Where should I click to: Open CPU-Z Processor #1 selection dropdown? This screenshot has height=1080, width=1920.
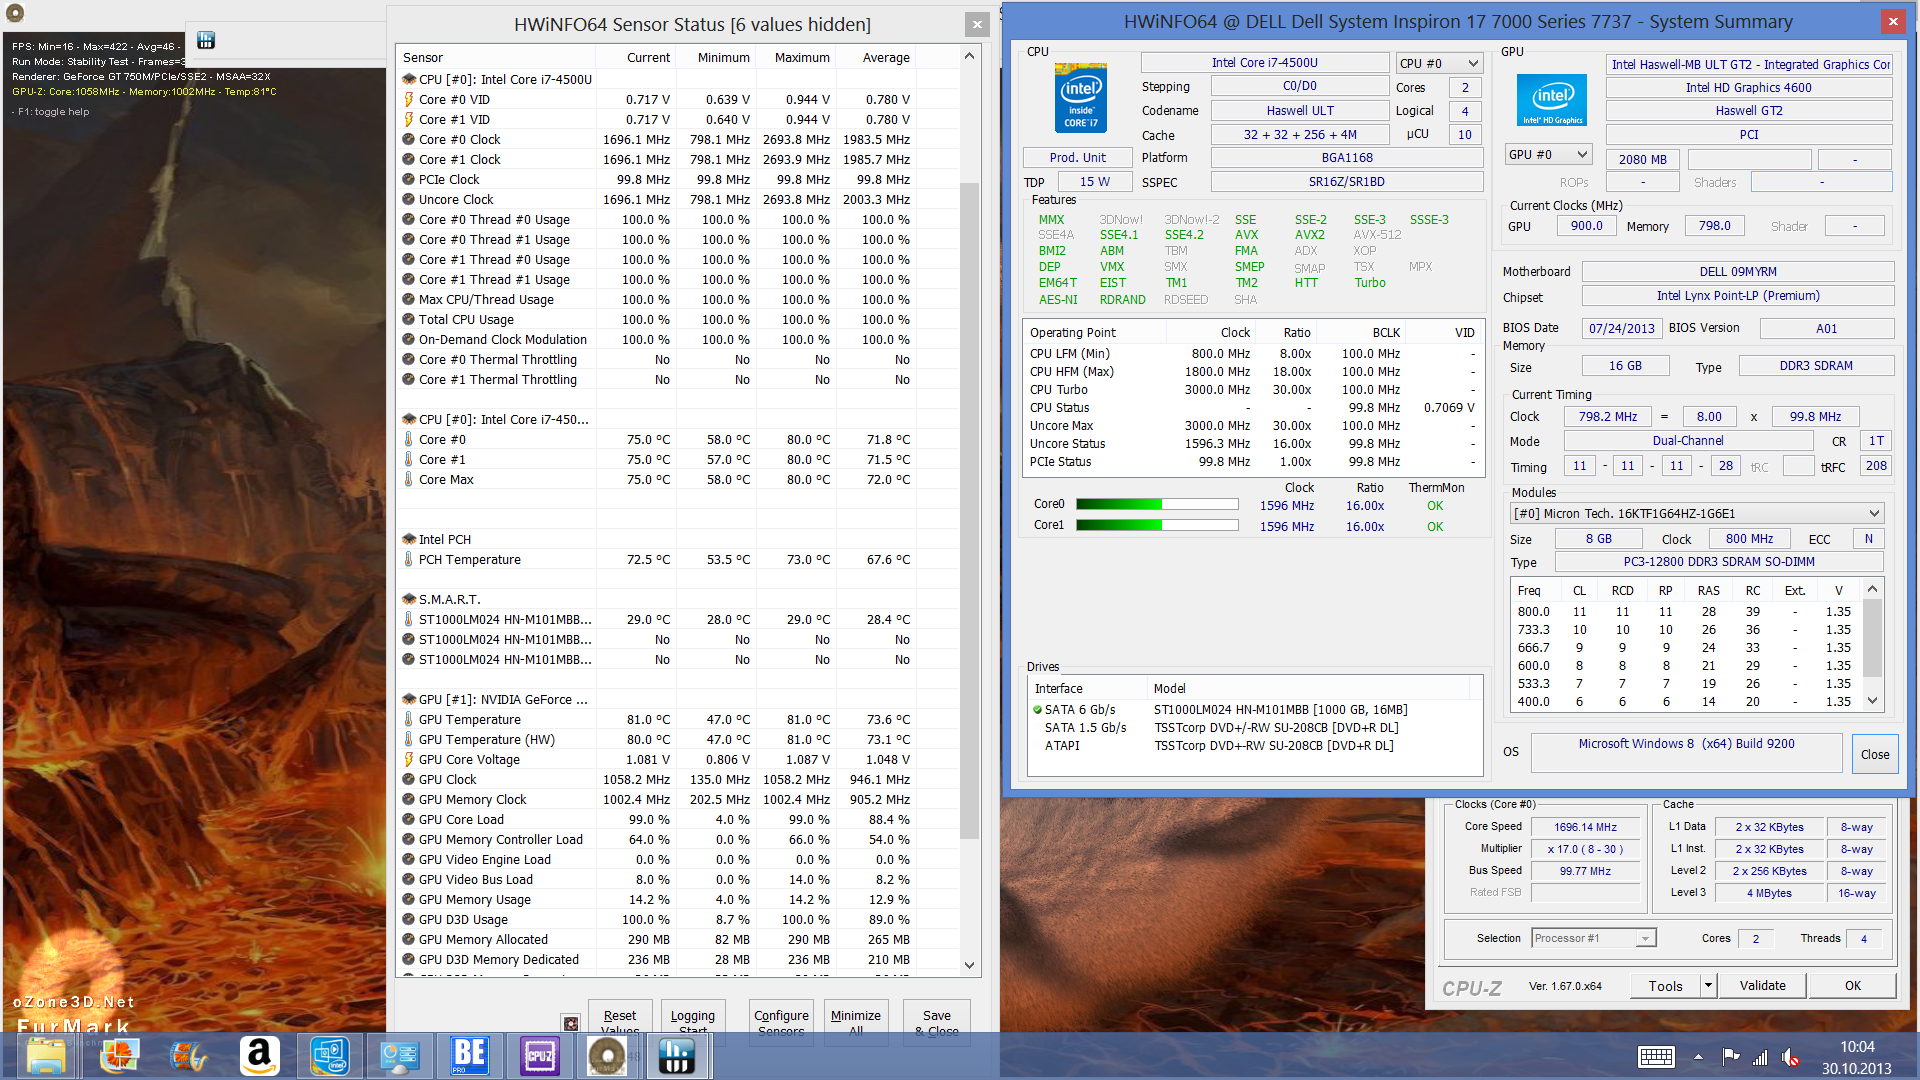pyautogui.click(x=1594, y=938)
